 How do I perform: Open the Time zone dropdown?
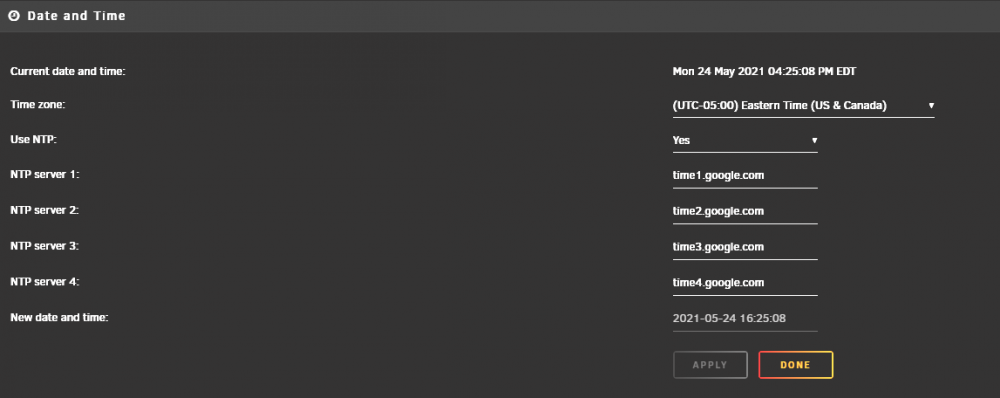[x=804, y=106]
